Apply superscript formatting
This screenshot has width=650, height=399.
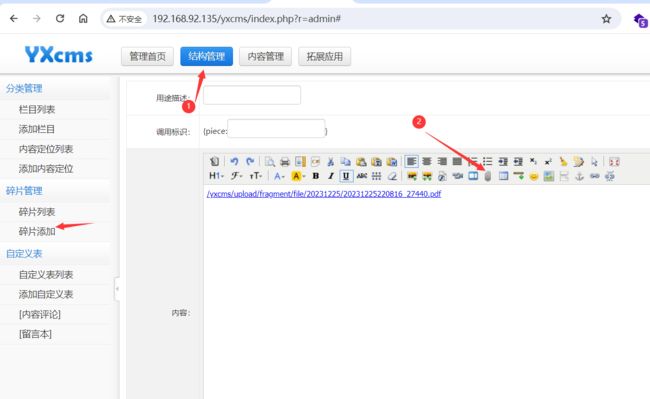pyautogui.click(x=548, y=162)
